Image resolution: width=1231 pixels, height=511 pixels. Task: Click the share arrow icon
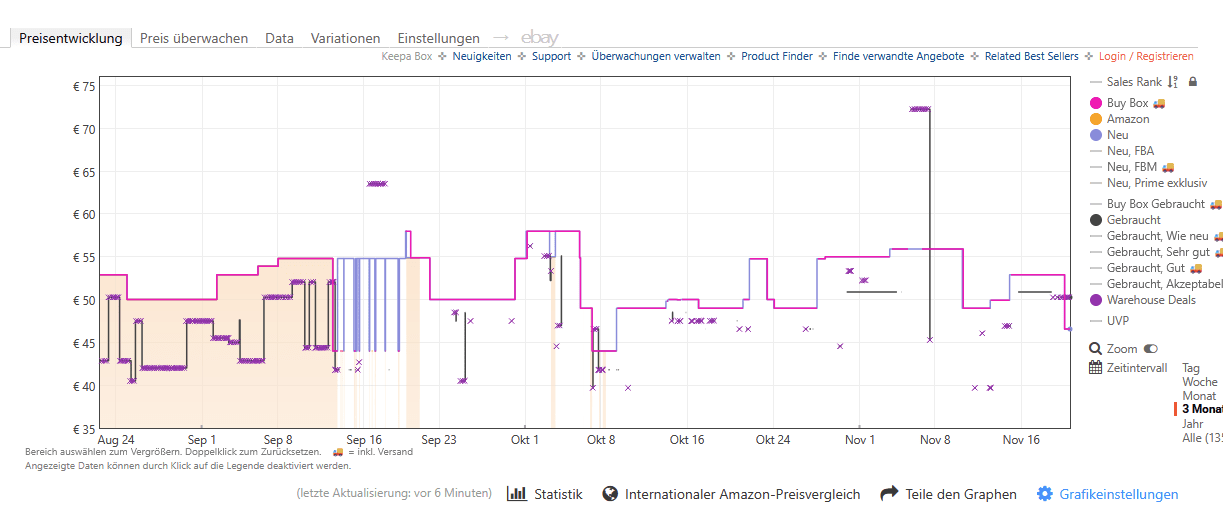[889, 494]
